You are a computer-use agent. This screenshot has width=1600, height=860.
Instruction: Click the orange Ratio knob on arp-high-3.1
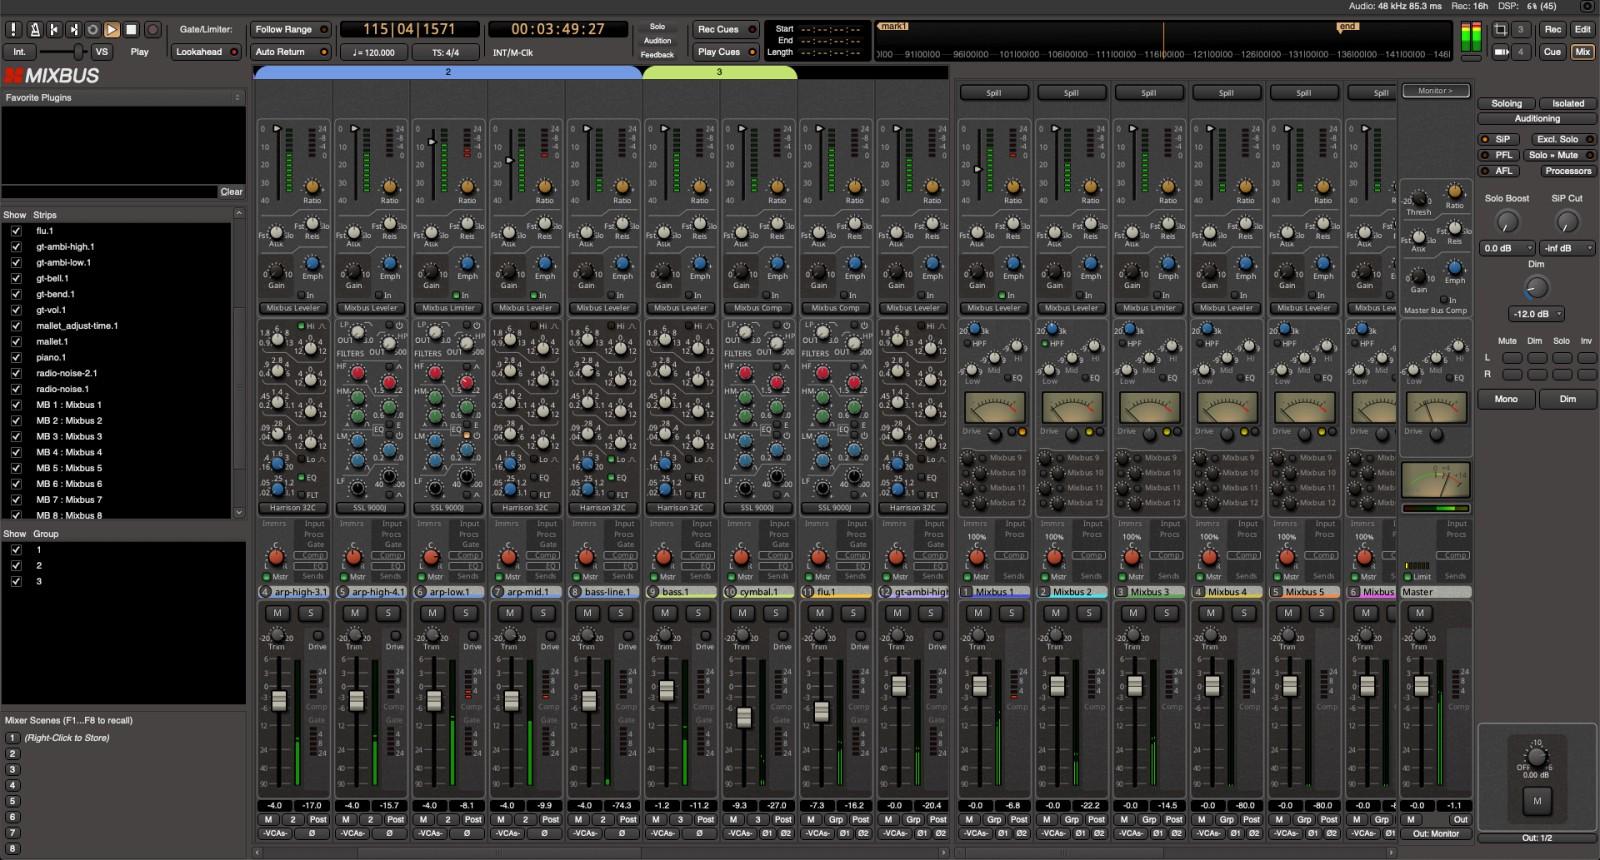click(312, 187)
